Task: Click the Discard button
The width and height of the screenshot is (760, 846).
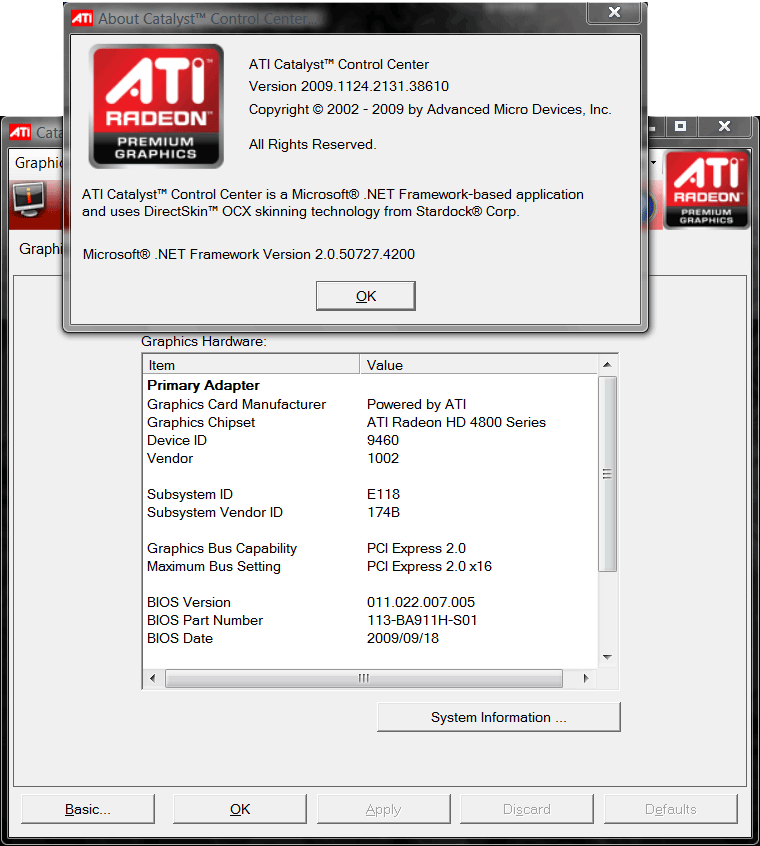Action: (526, 809)
